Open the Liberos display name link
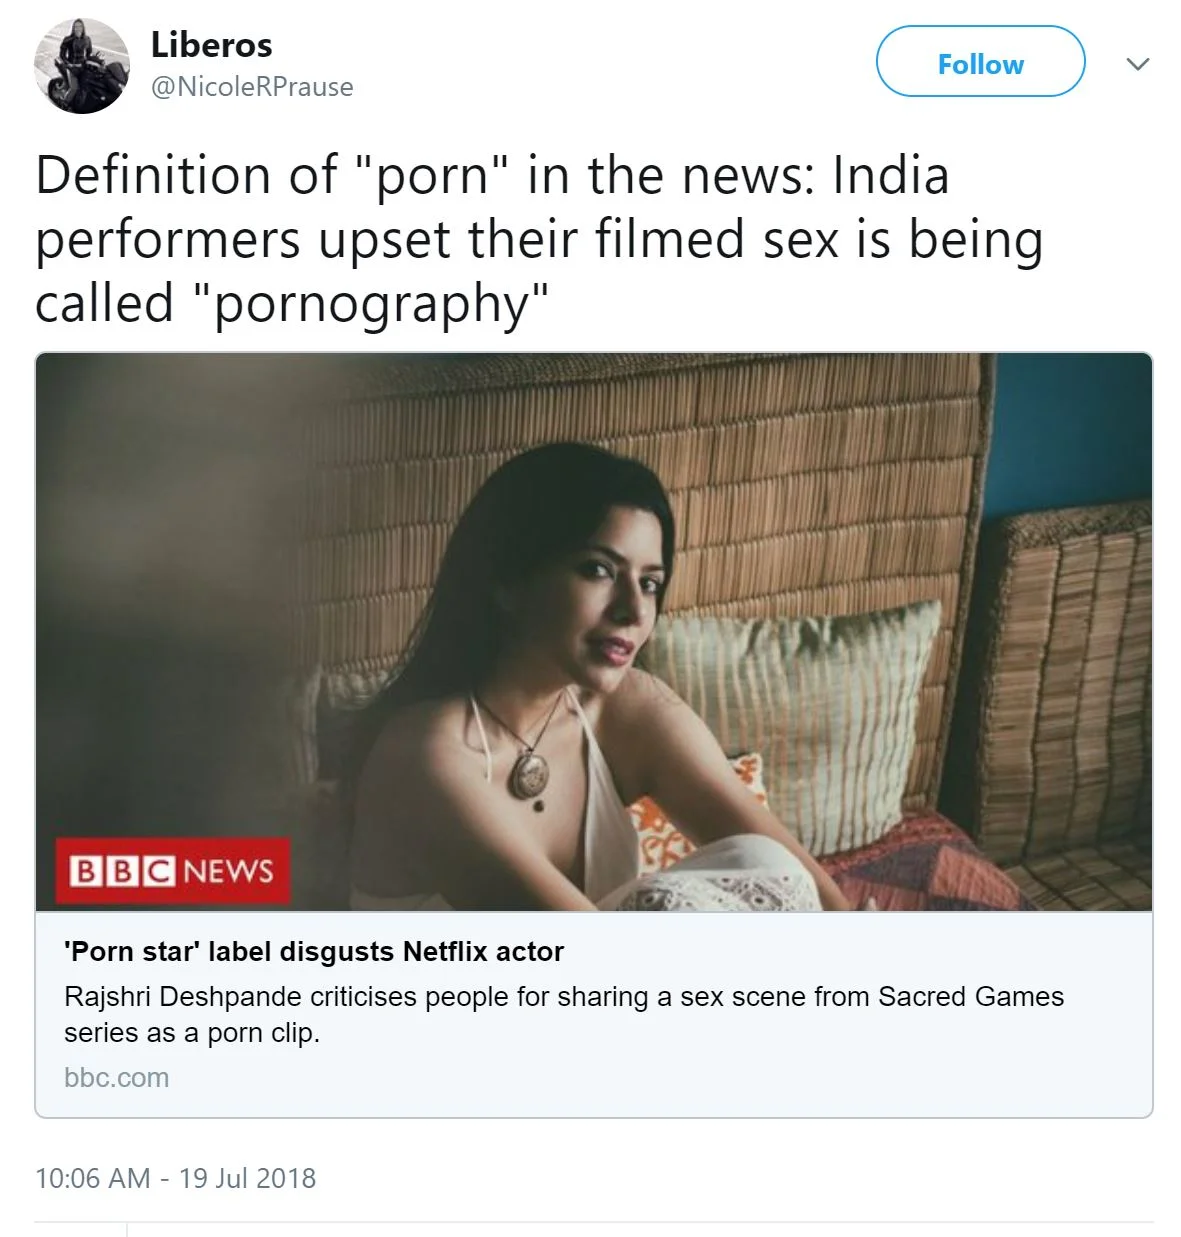 coord(211,44)
